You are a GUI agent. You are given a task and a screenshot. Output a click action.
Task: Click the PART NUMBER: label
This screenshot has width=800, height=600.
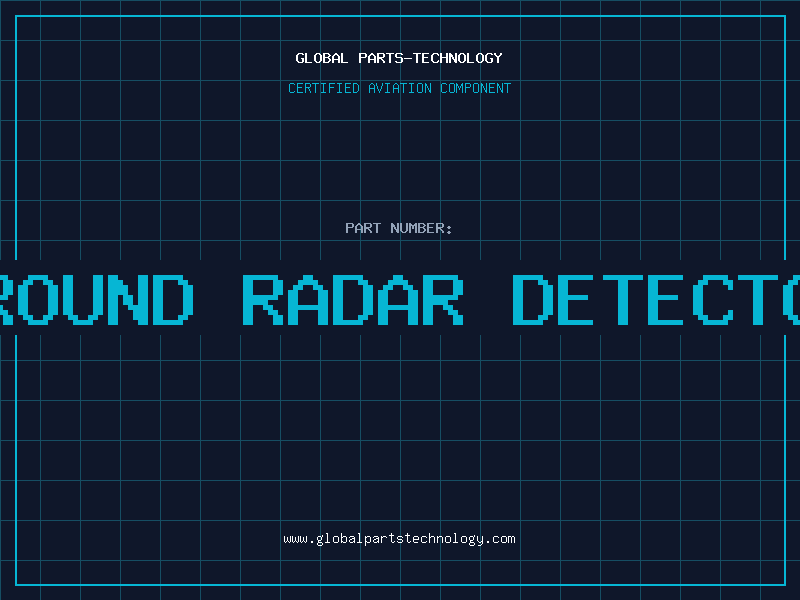(x=398, y=228)
